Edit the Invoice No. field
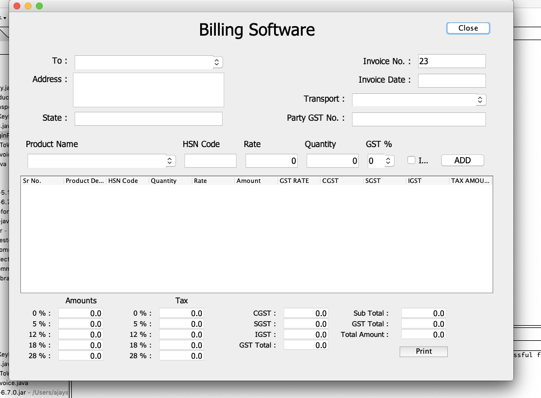Screen dimensions: 541x398 coord(452,61)
